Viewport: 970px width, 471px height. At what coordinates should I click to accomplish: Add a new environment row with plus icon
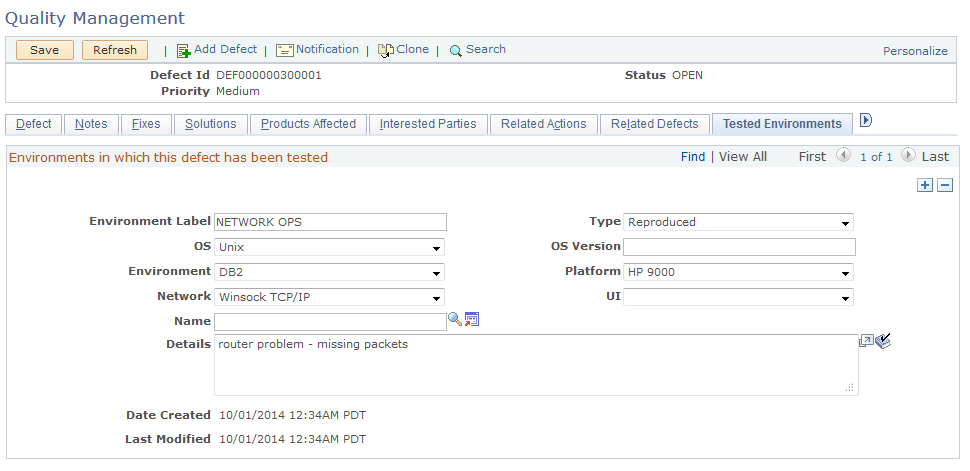coord(924,185)
